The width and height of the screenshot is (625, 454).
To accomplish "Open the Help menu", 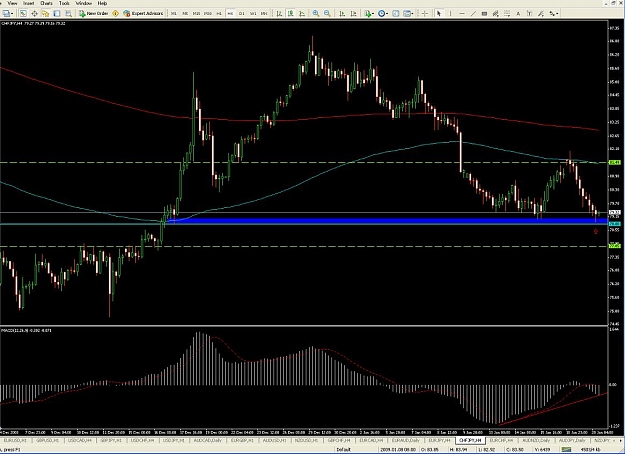I will point(102,3).
